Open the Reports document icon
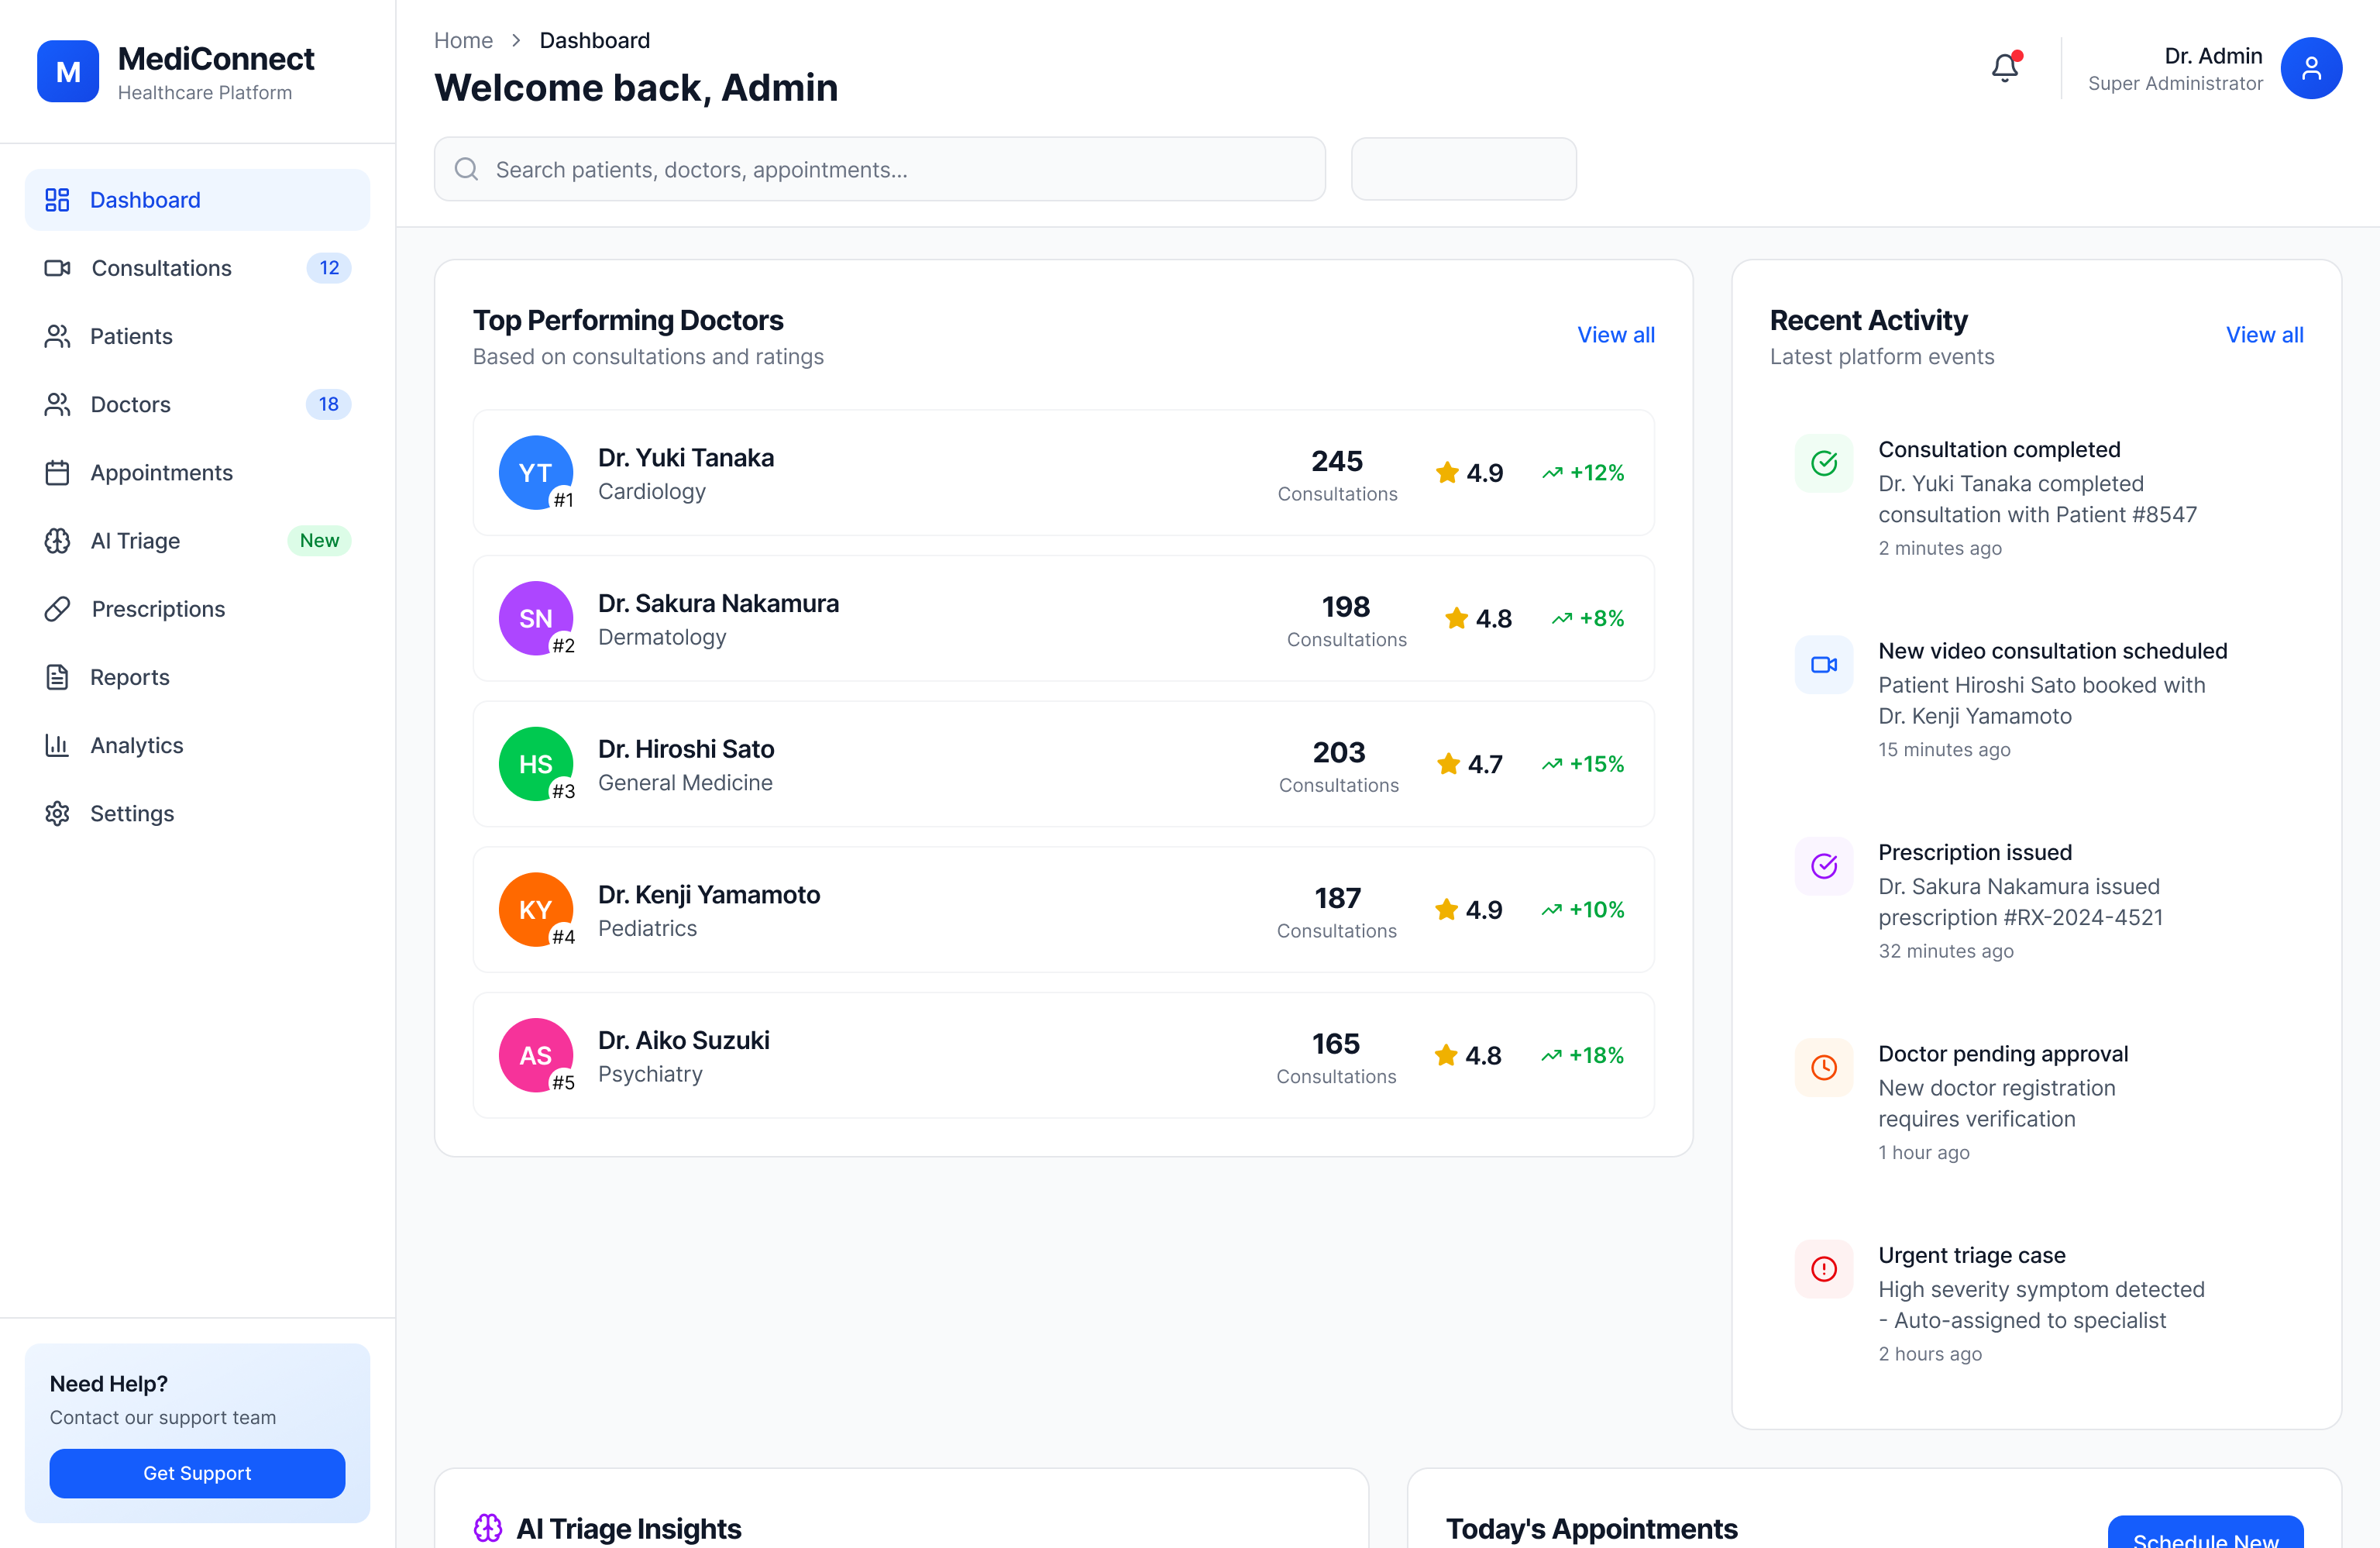 click(57, 676)
